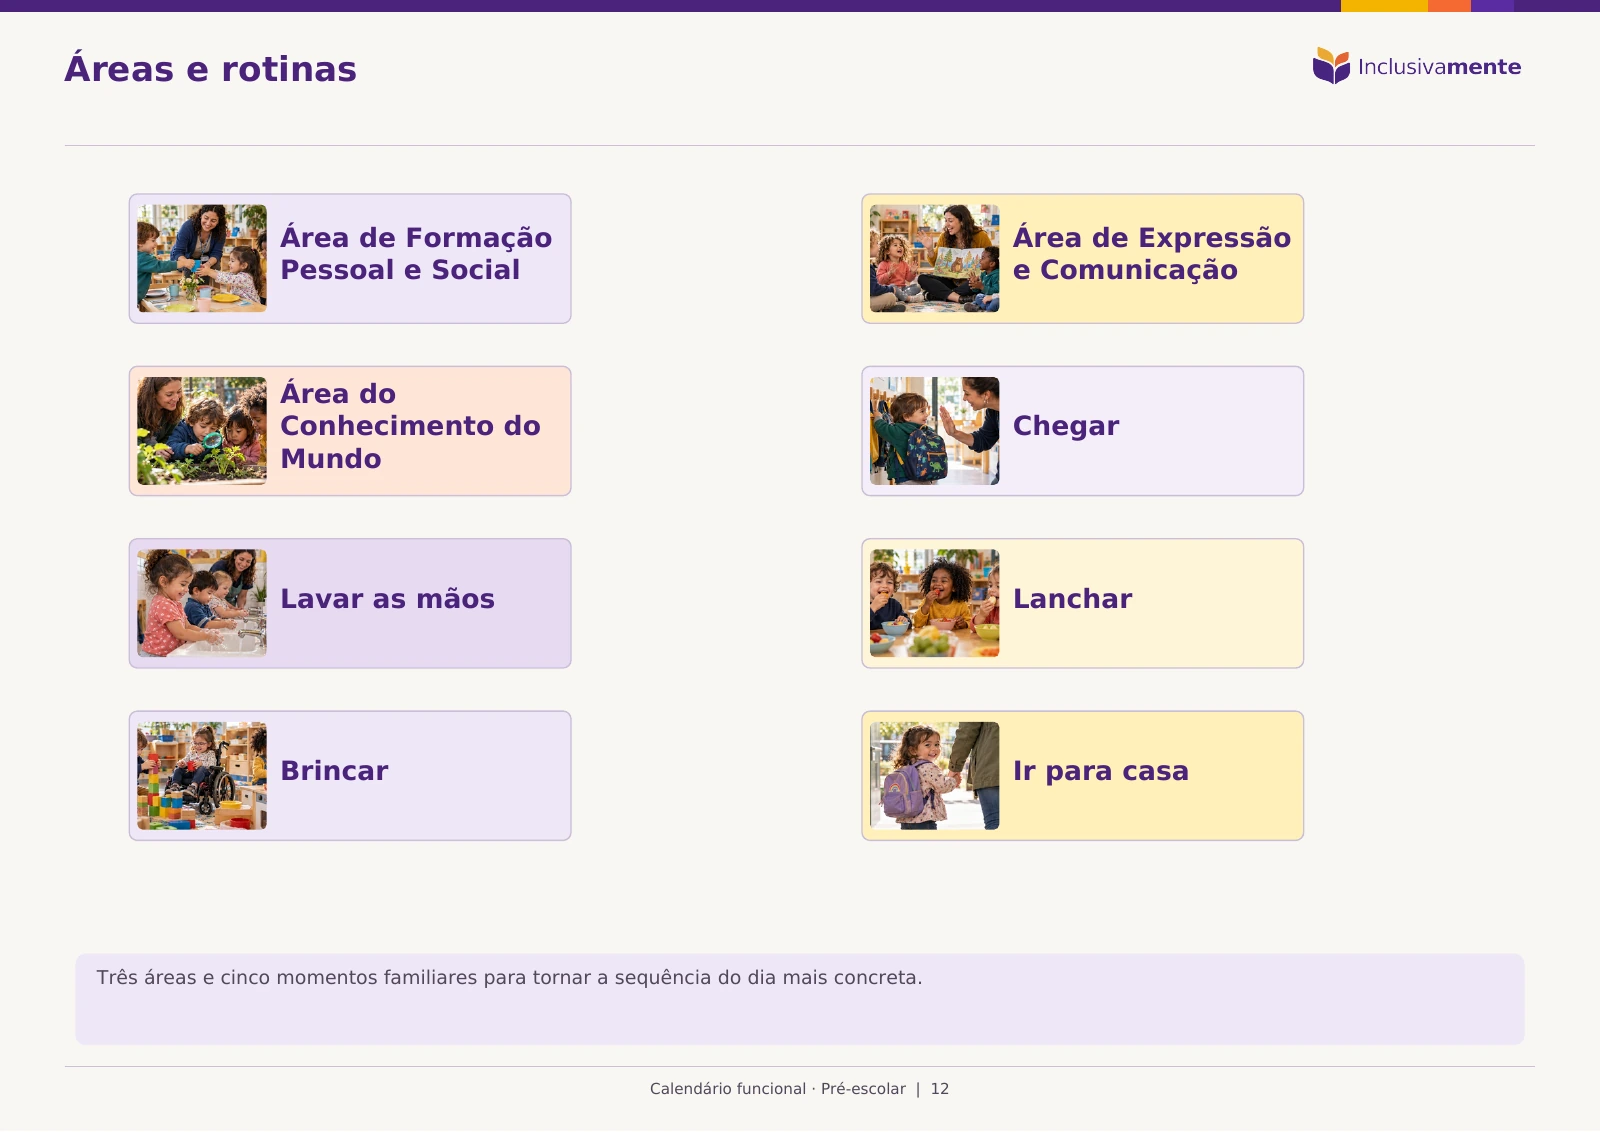The height and width of the screenshot is (1132, 1600).
Task: Click the "Brincar" label
Action: point(334,770)
